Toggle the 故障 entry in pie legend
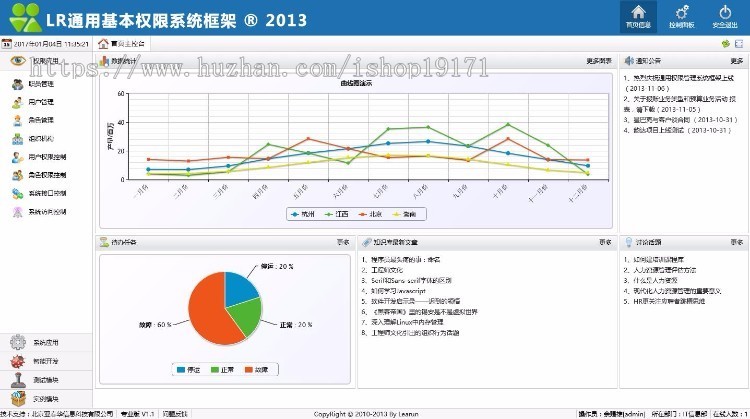750x419 pixels. (256, 370)
